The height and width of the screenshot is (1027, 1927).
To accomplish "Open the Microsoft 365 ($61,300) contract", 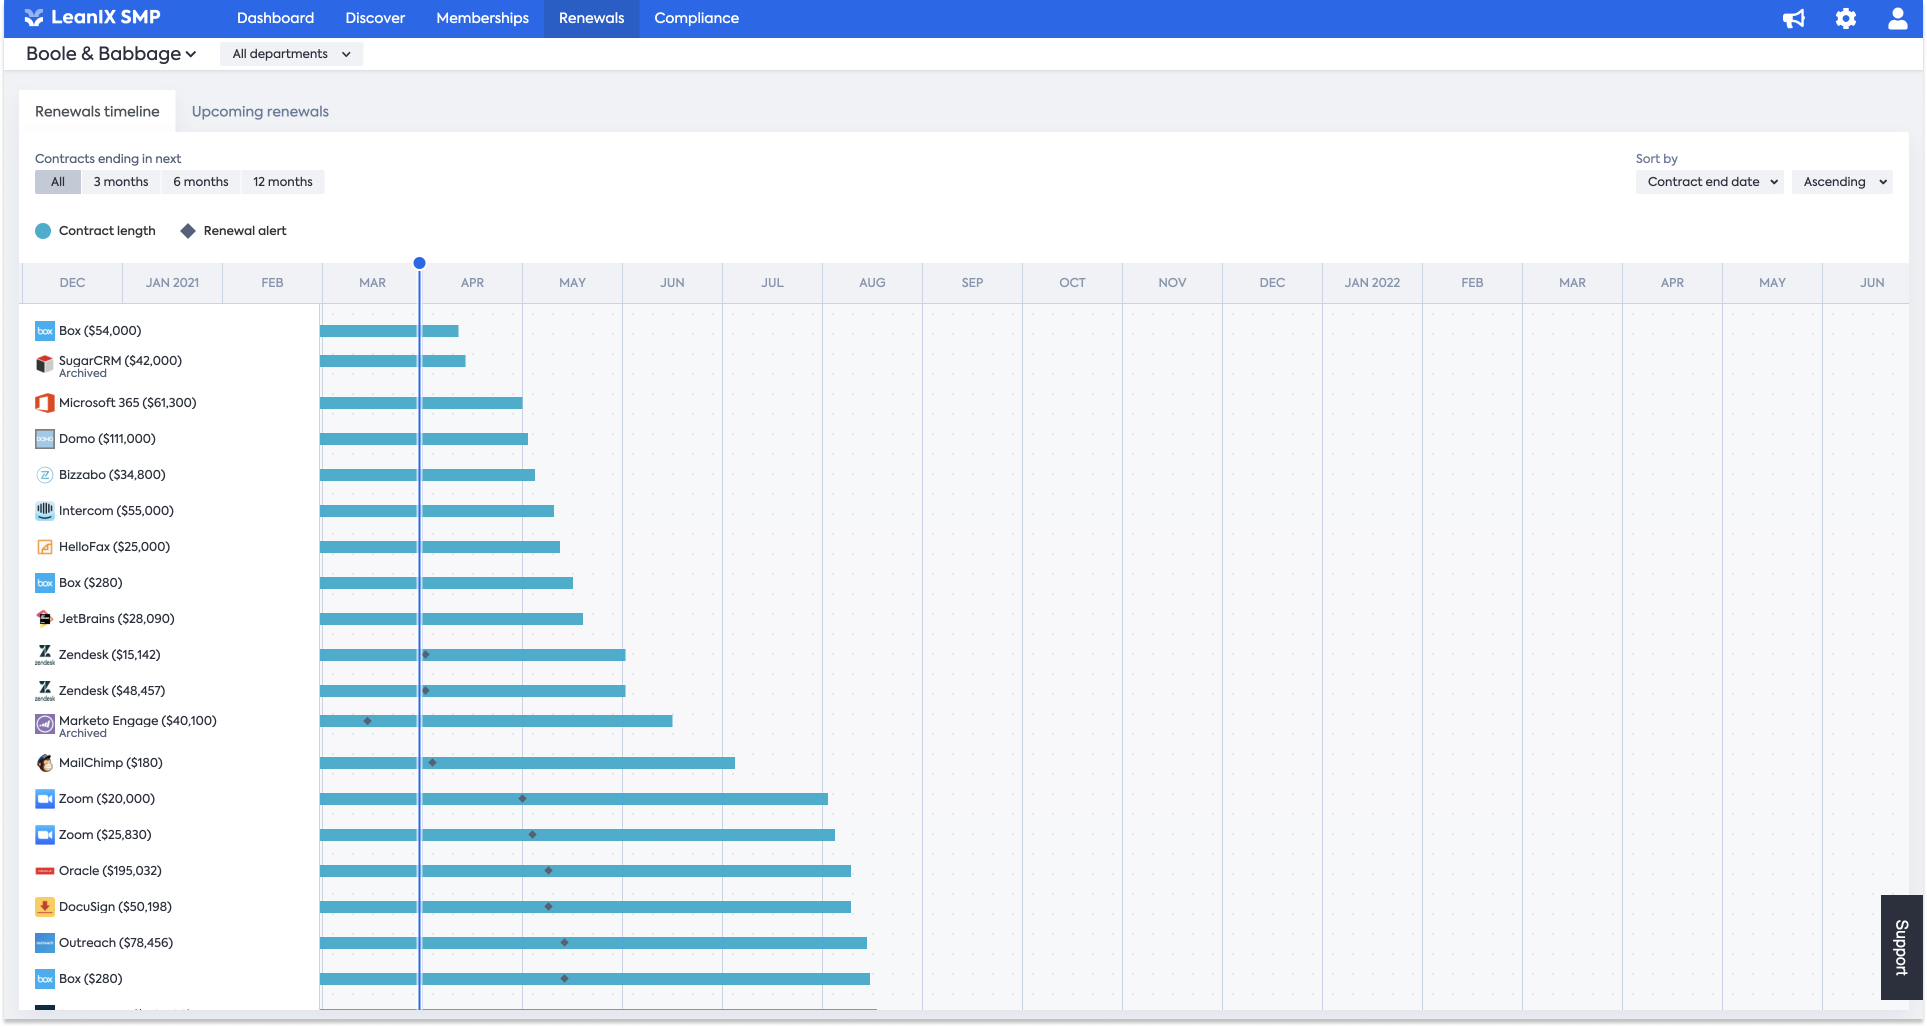I will click(128, 403).
